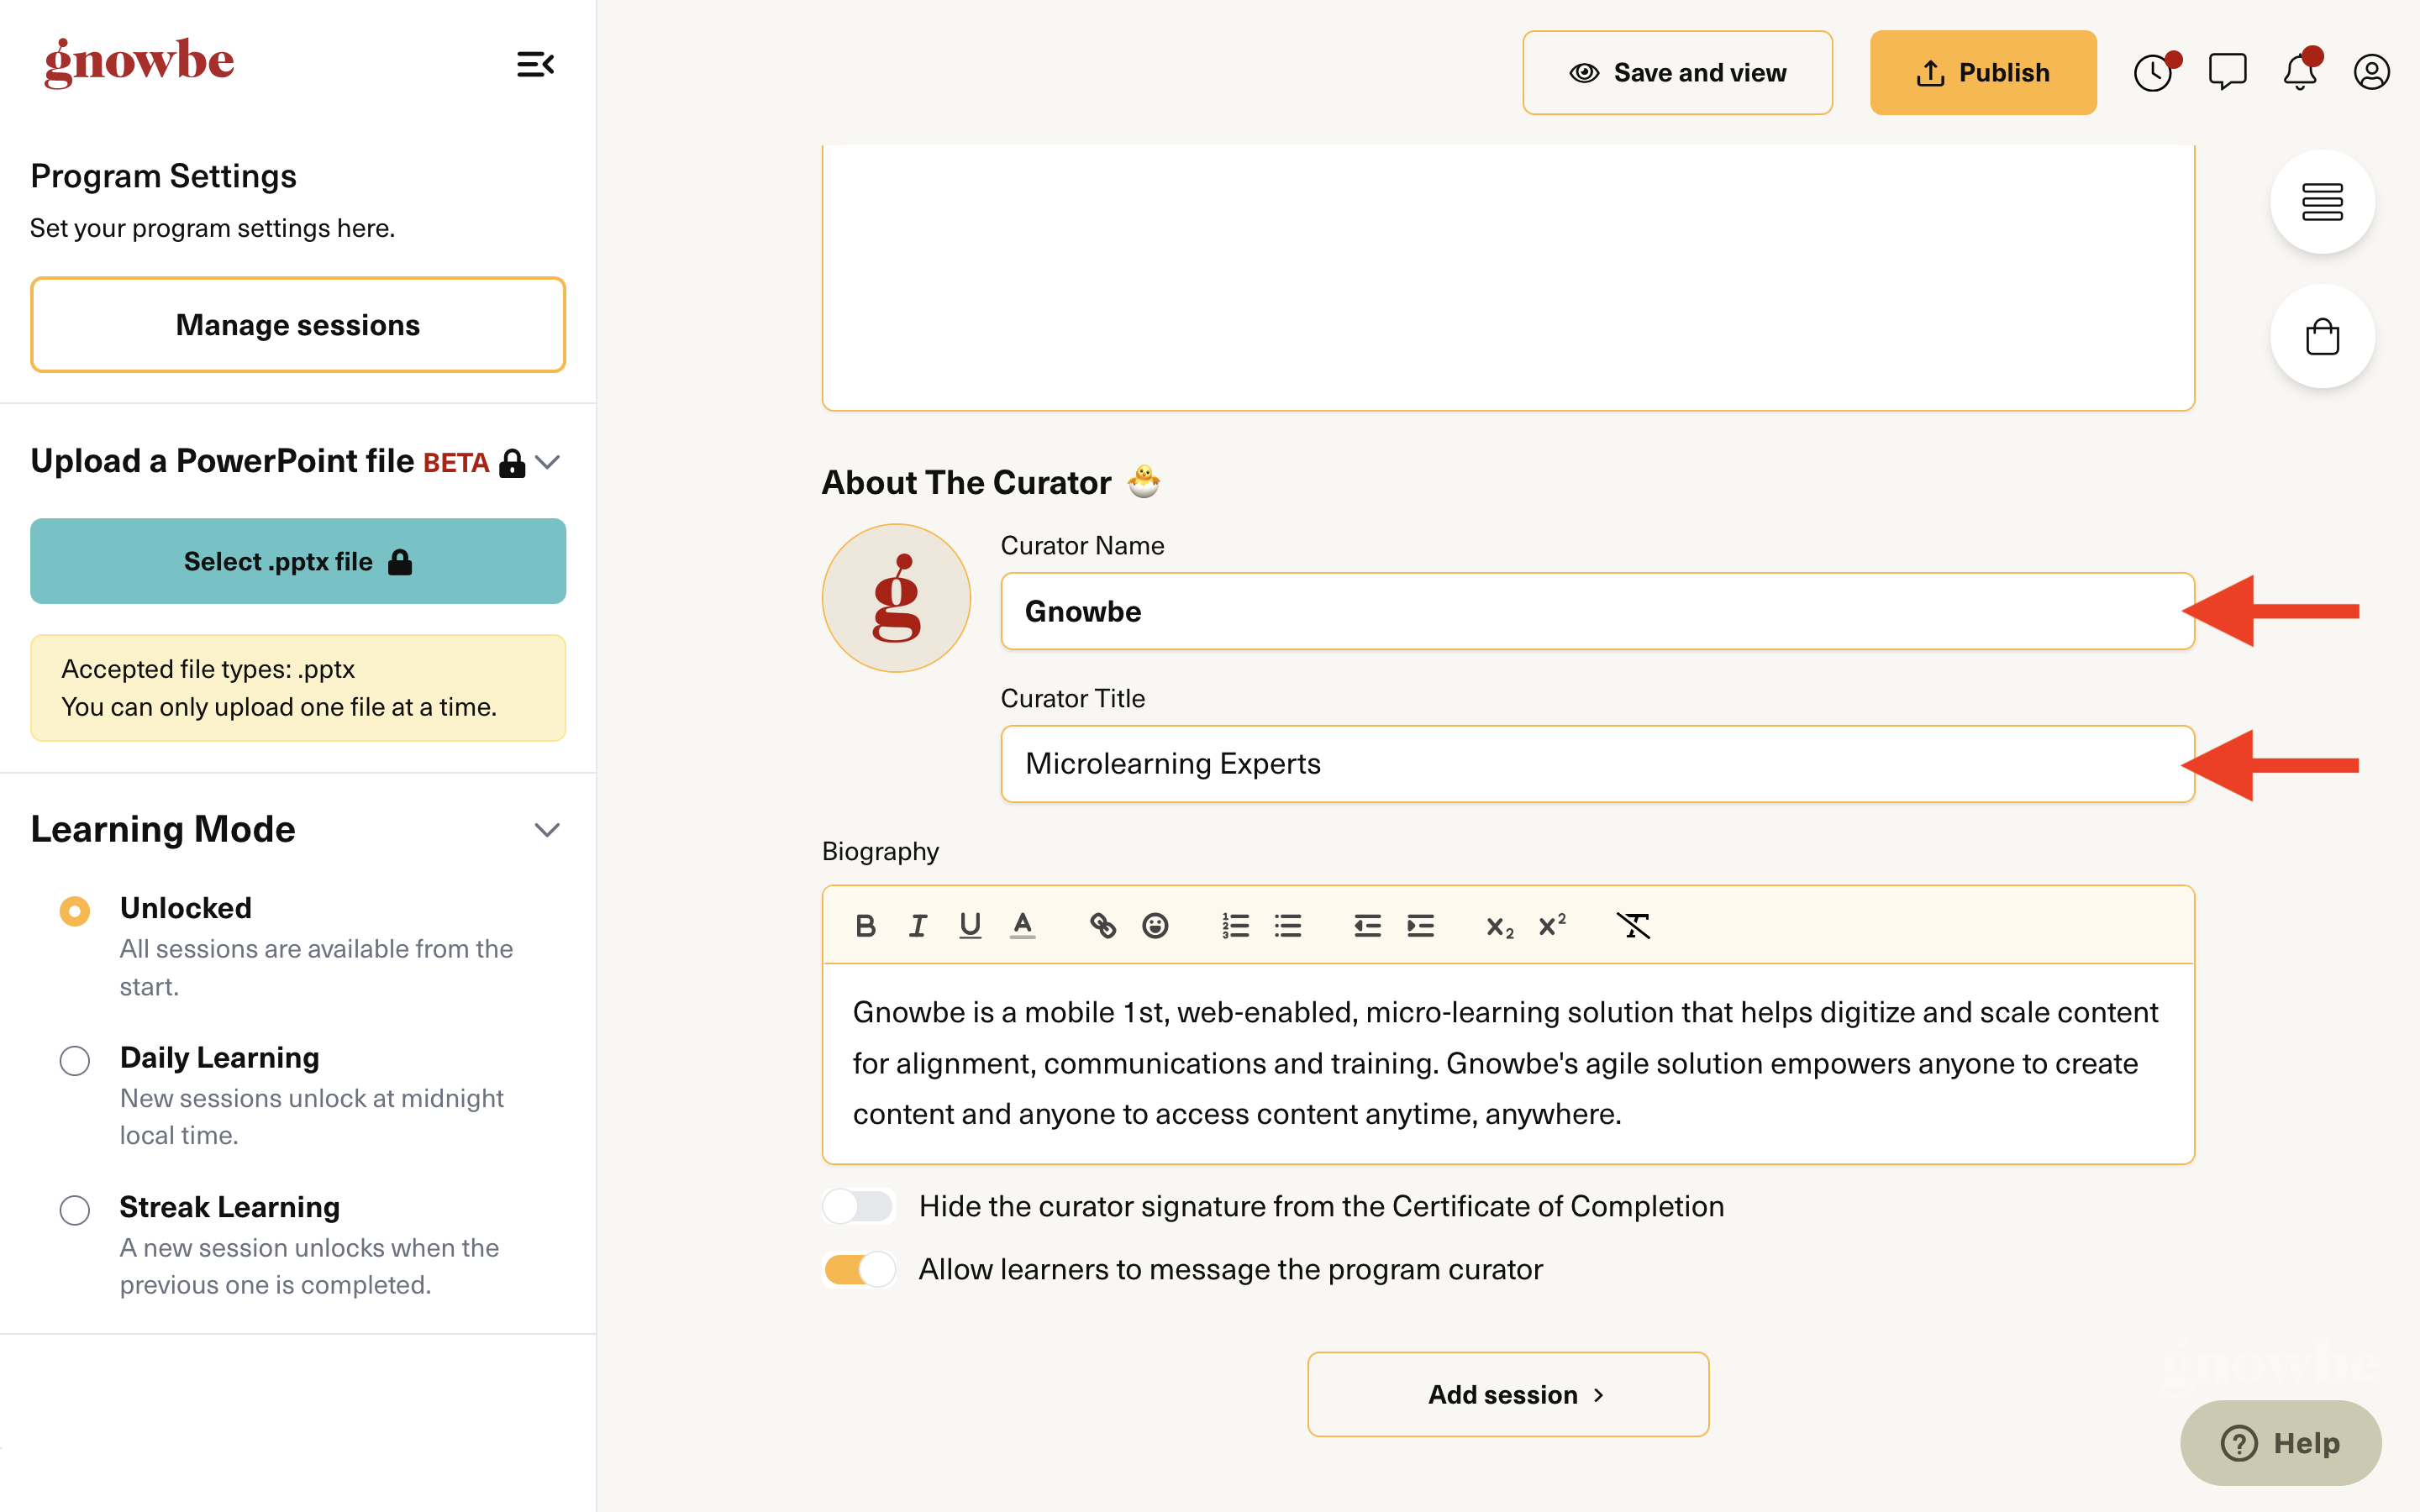Open the Help widget
Viewport: 2420px width, 1512px height.
2281,1442
